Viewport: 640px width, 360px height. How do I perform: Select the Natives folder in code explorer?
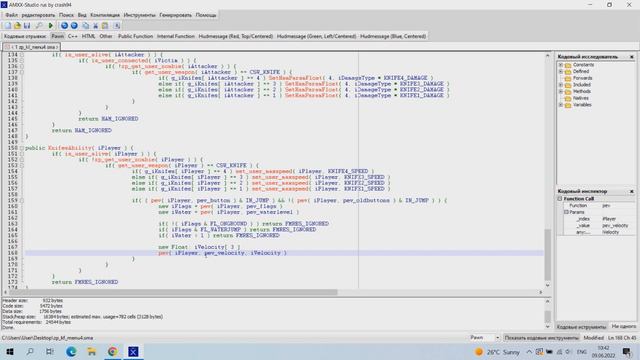pyautogui.click(x=580, y=98)
